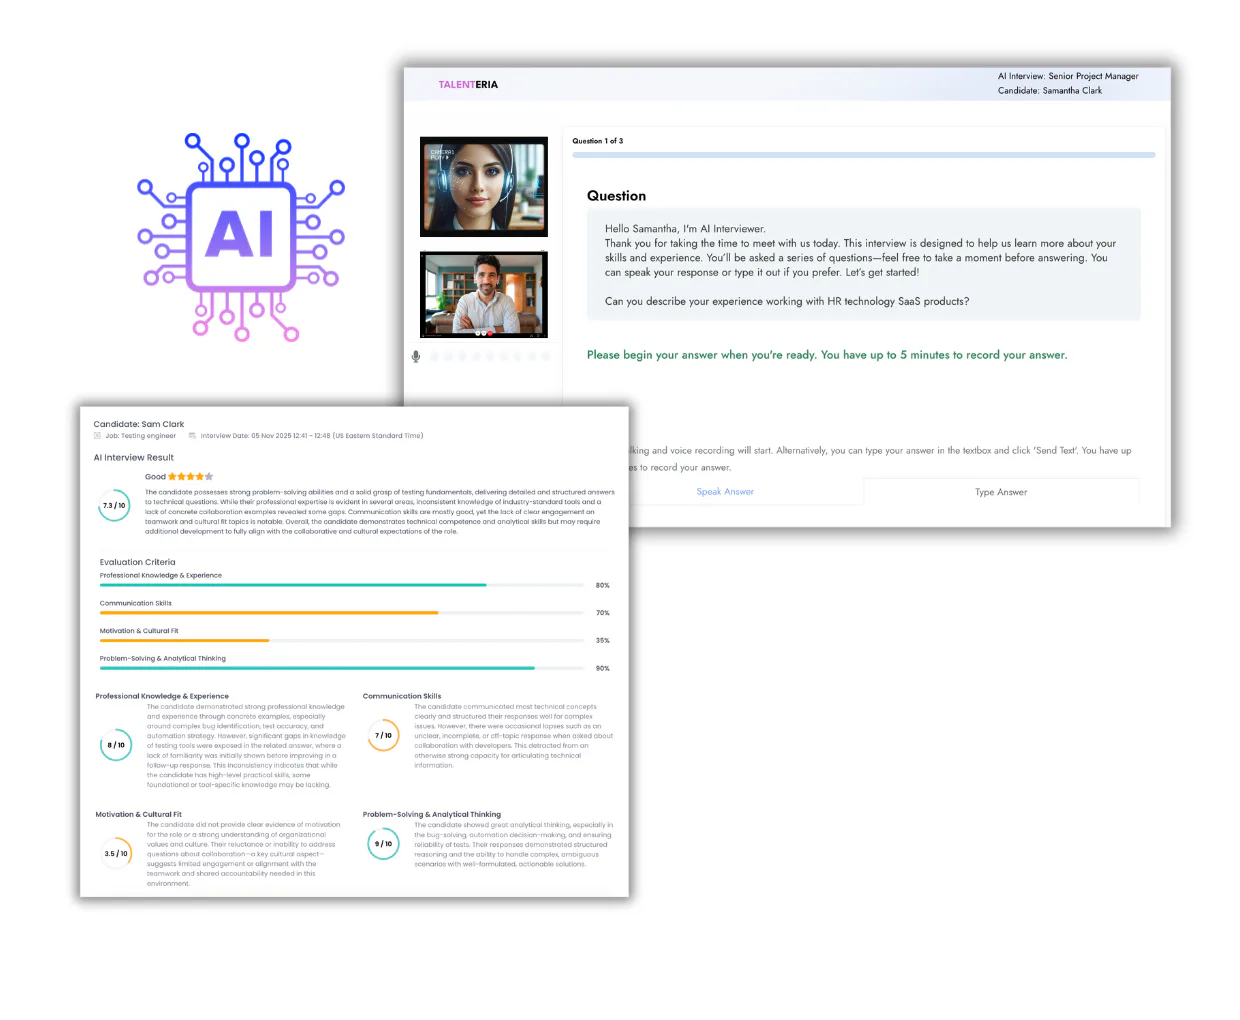The height and width of the screenshot is (1020, 1240).
Task: Click the 9/10 Problem-Solving score ring
Action: 383,843
